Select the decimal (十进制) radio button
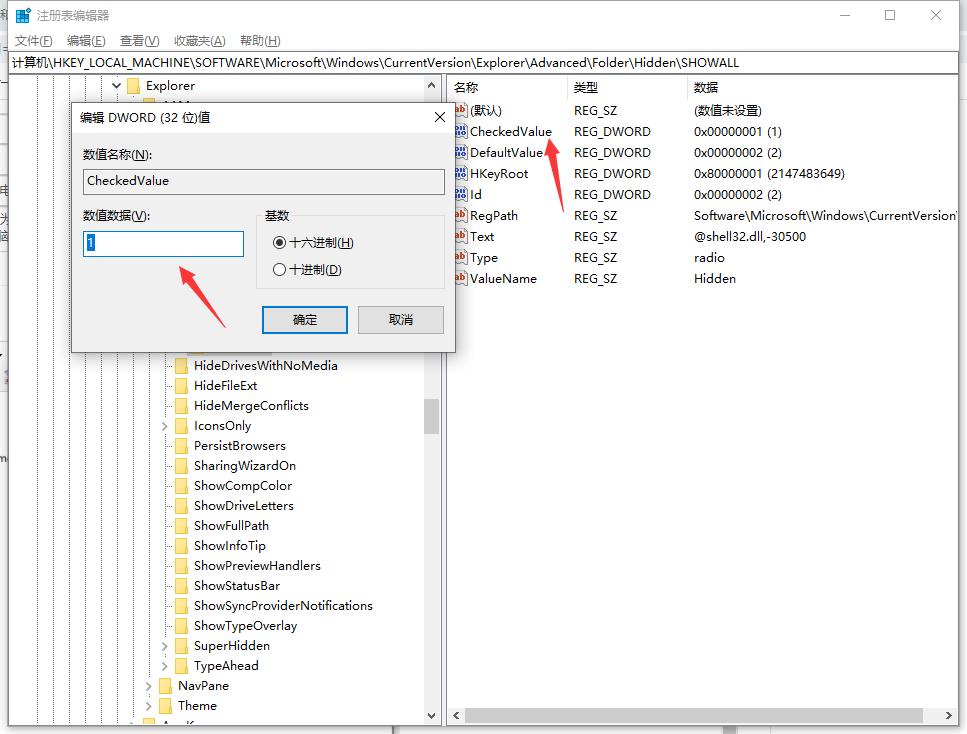This screenshot has height=734, width=967. 279,270
